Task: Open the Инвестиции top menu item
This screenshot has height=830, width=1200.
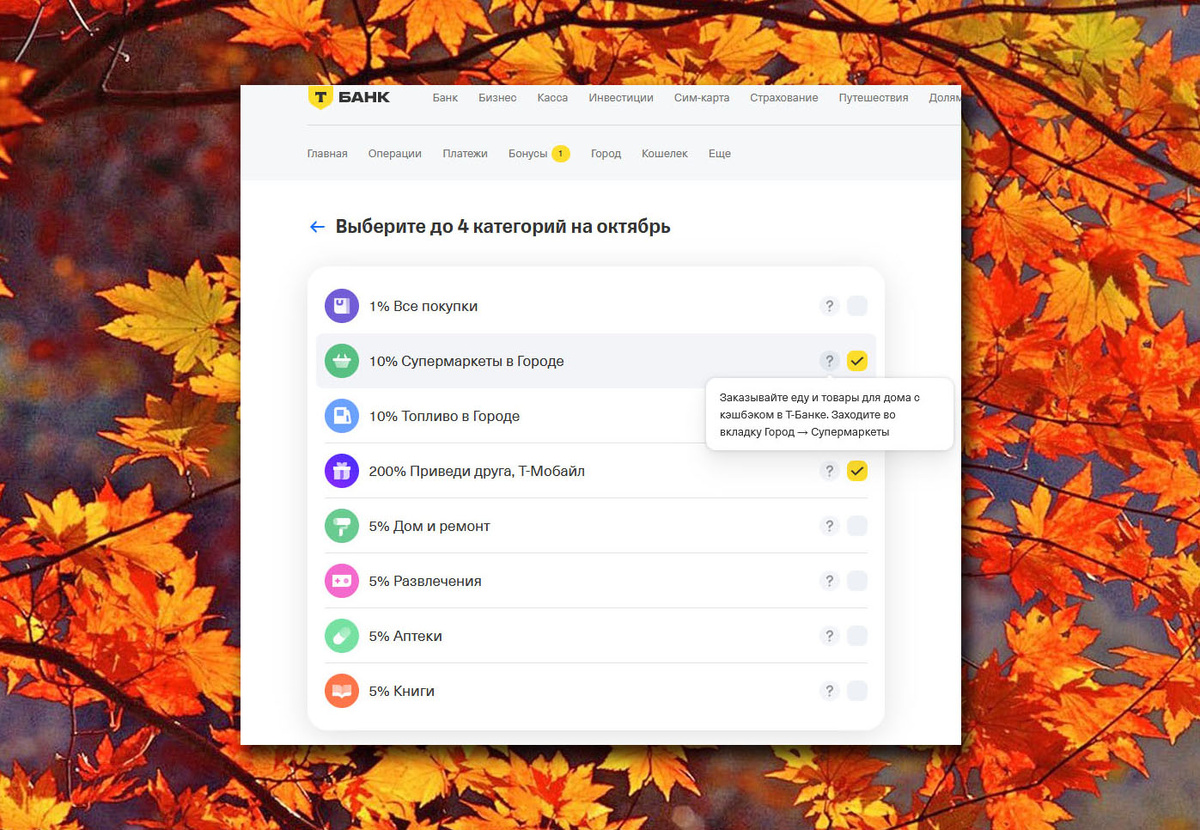Action: (x=621, y=98)
